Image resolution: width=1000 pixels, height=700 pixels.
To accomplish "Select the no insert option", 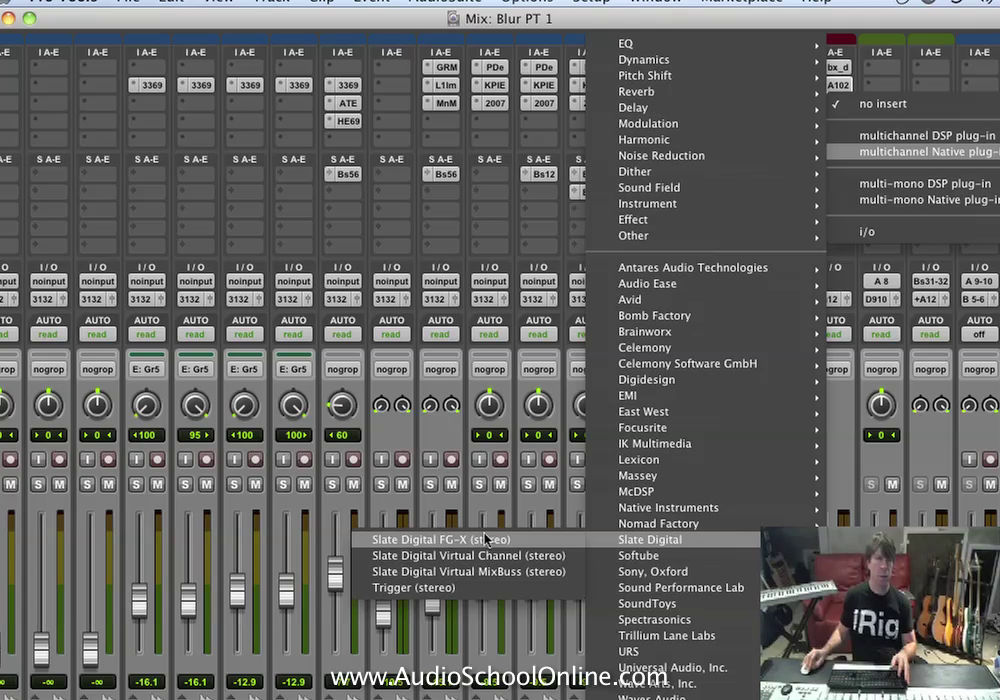I will pos(913,103).
